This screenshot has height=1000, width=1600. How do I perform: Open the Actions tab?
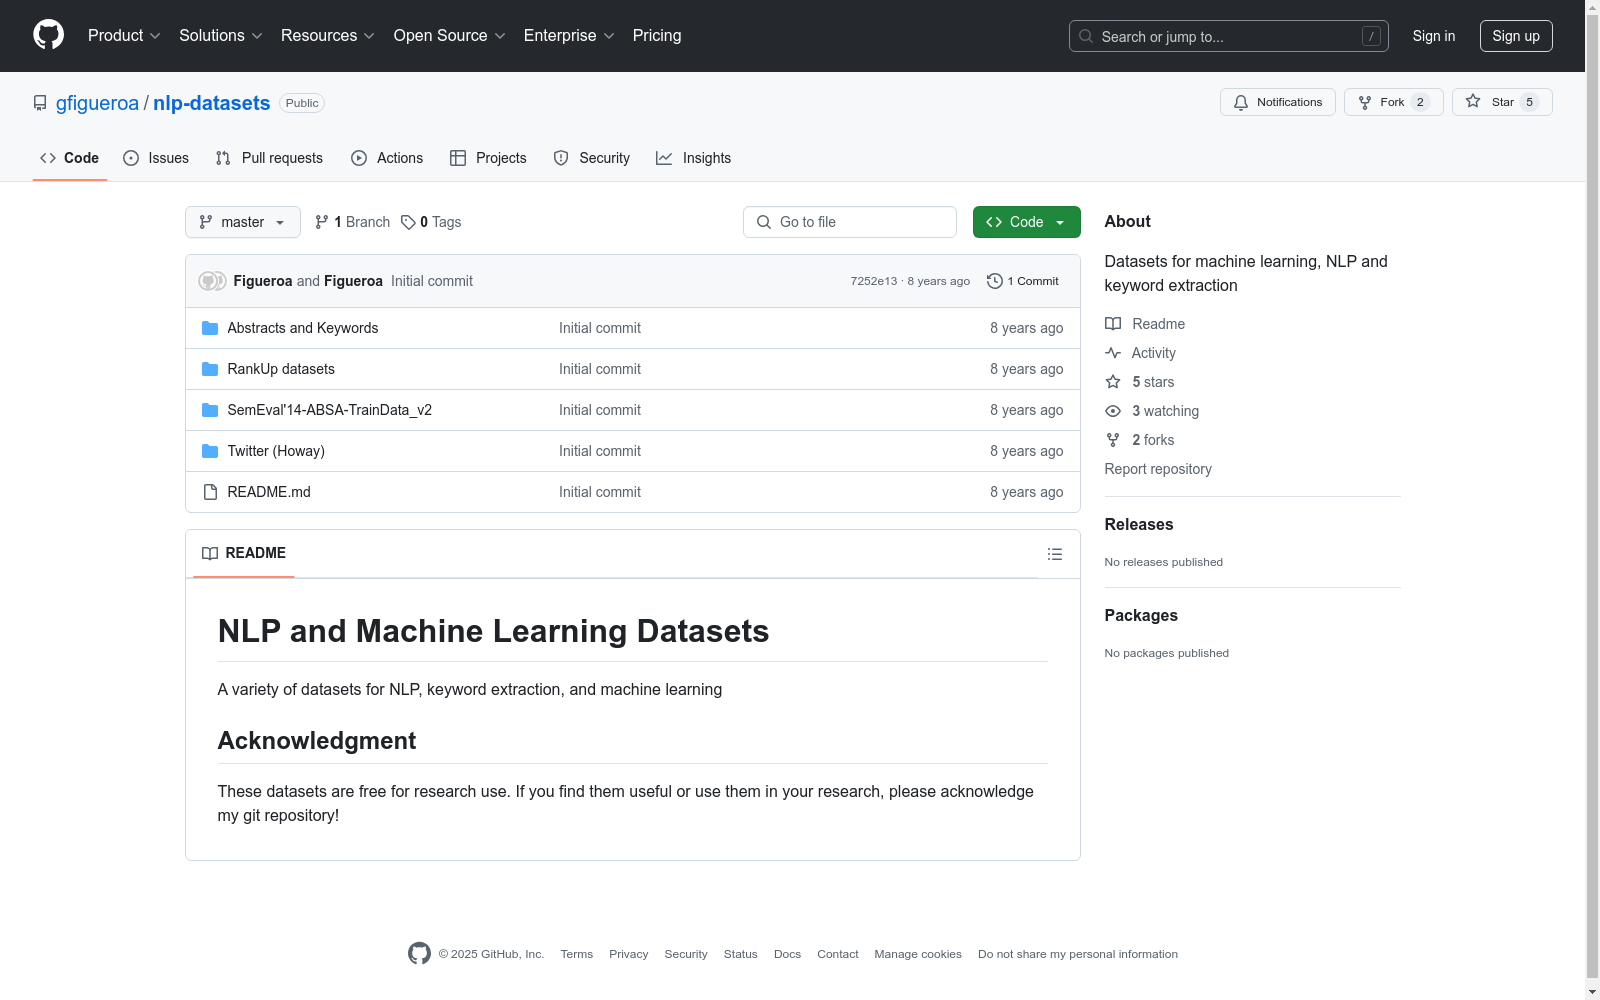387,158
